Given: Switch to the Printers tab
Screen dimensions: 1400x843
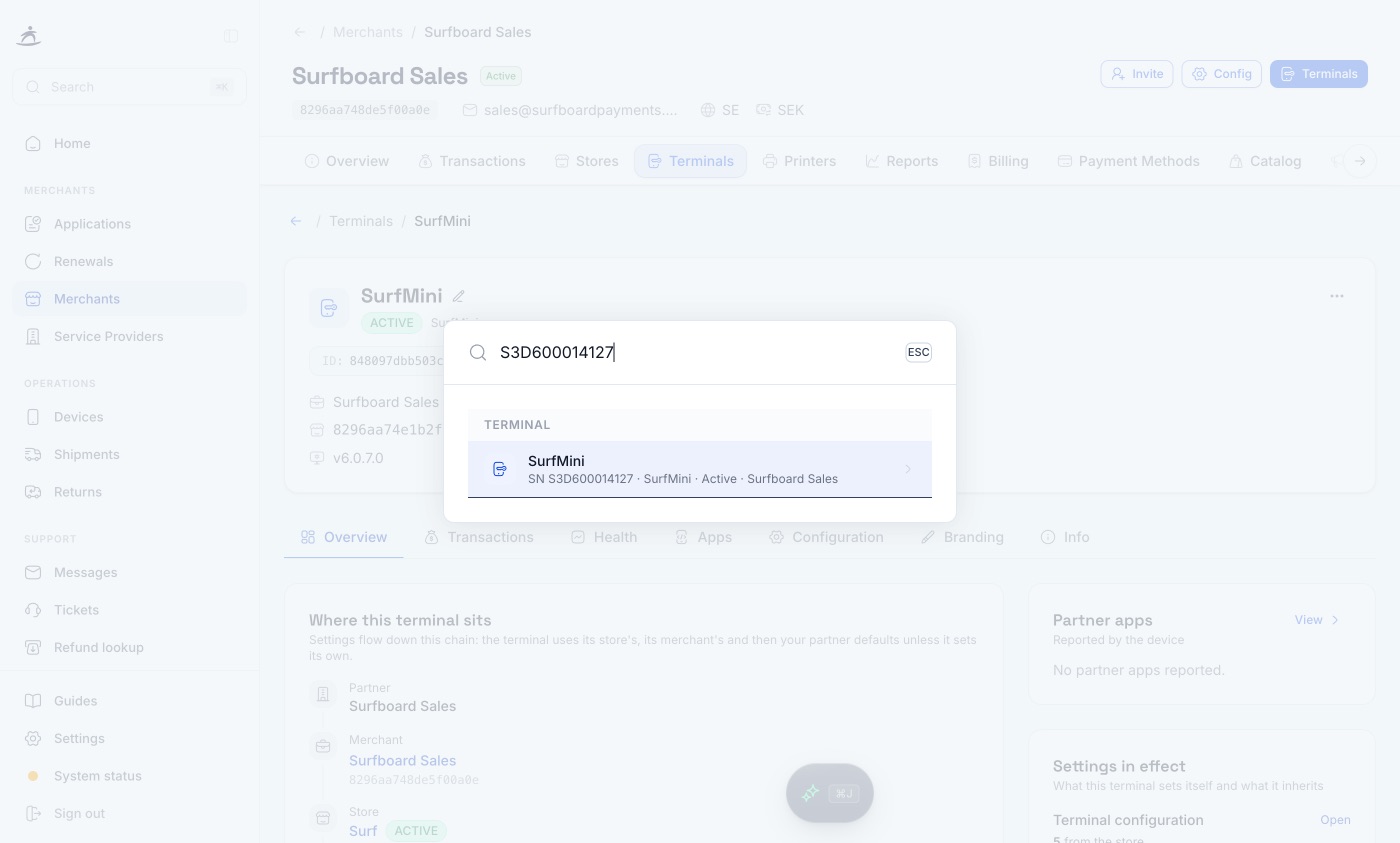Looking at the screenshot, I should pos(799,161).
